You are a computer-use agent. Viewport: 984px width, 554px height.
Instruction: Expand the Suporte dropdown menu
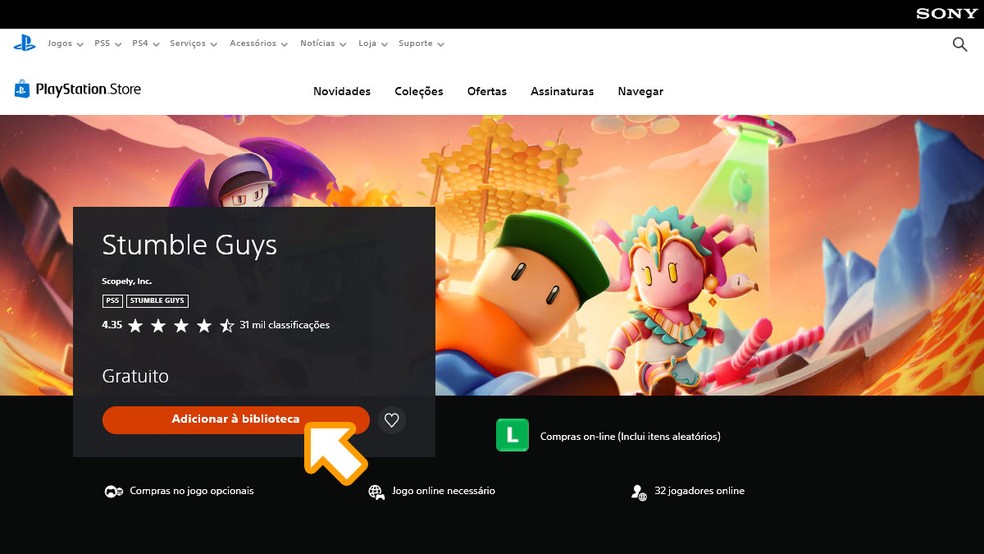(421, 43)
